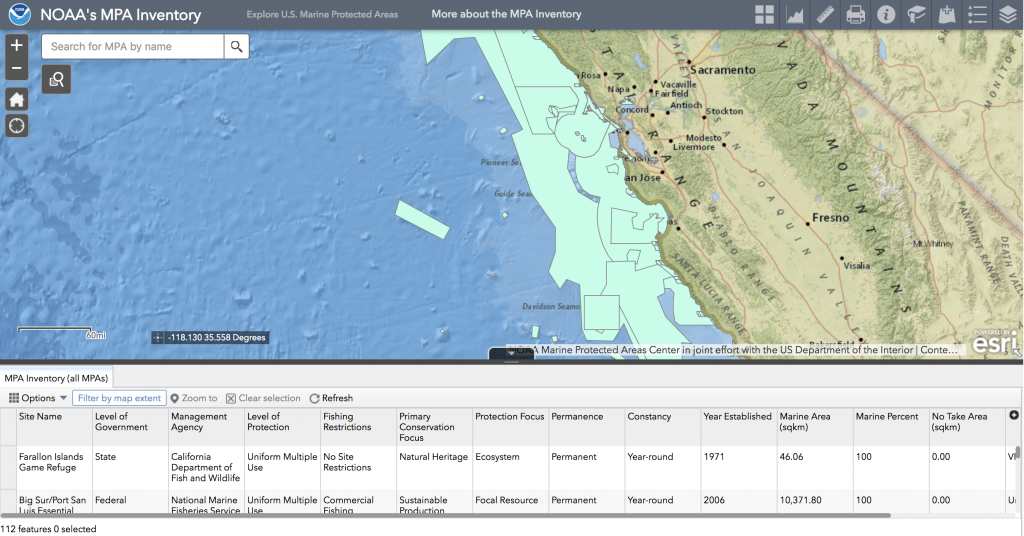Zoom in with the plus button

(x=17, y=46)
